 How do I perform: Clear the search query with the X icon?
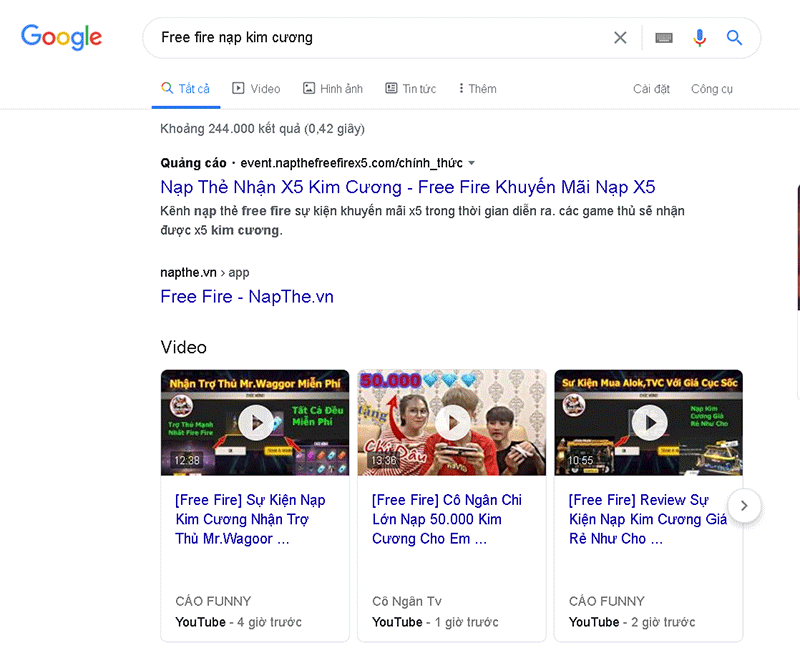click(620, 37)
